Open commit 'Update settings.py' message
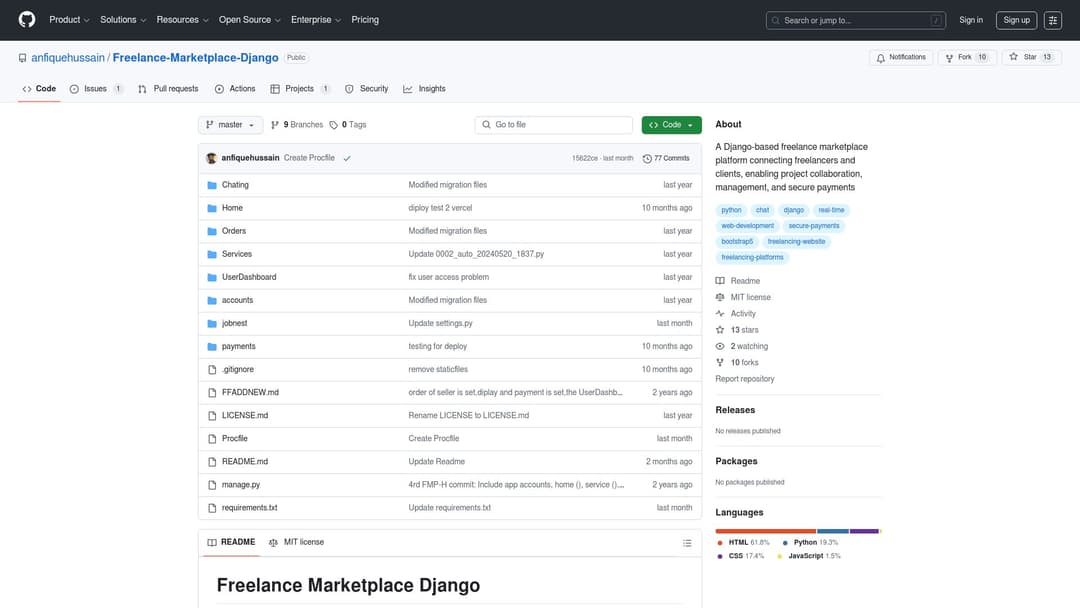 [x=440, y=323]
